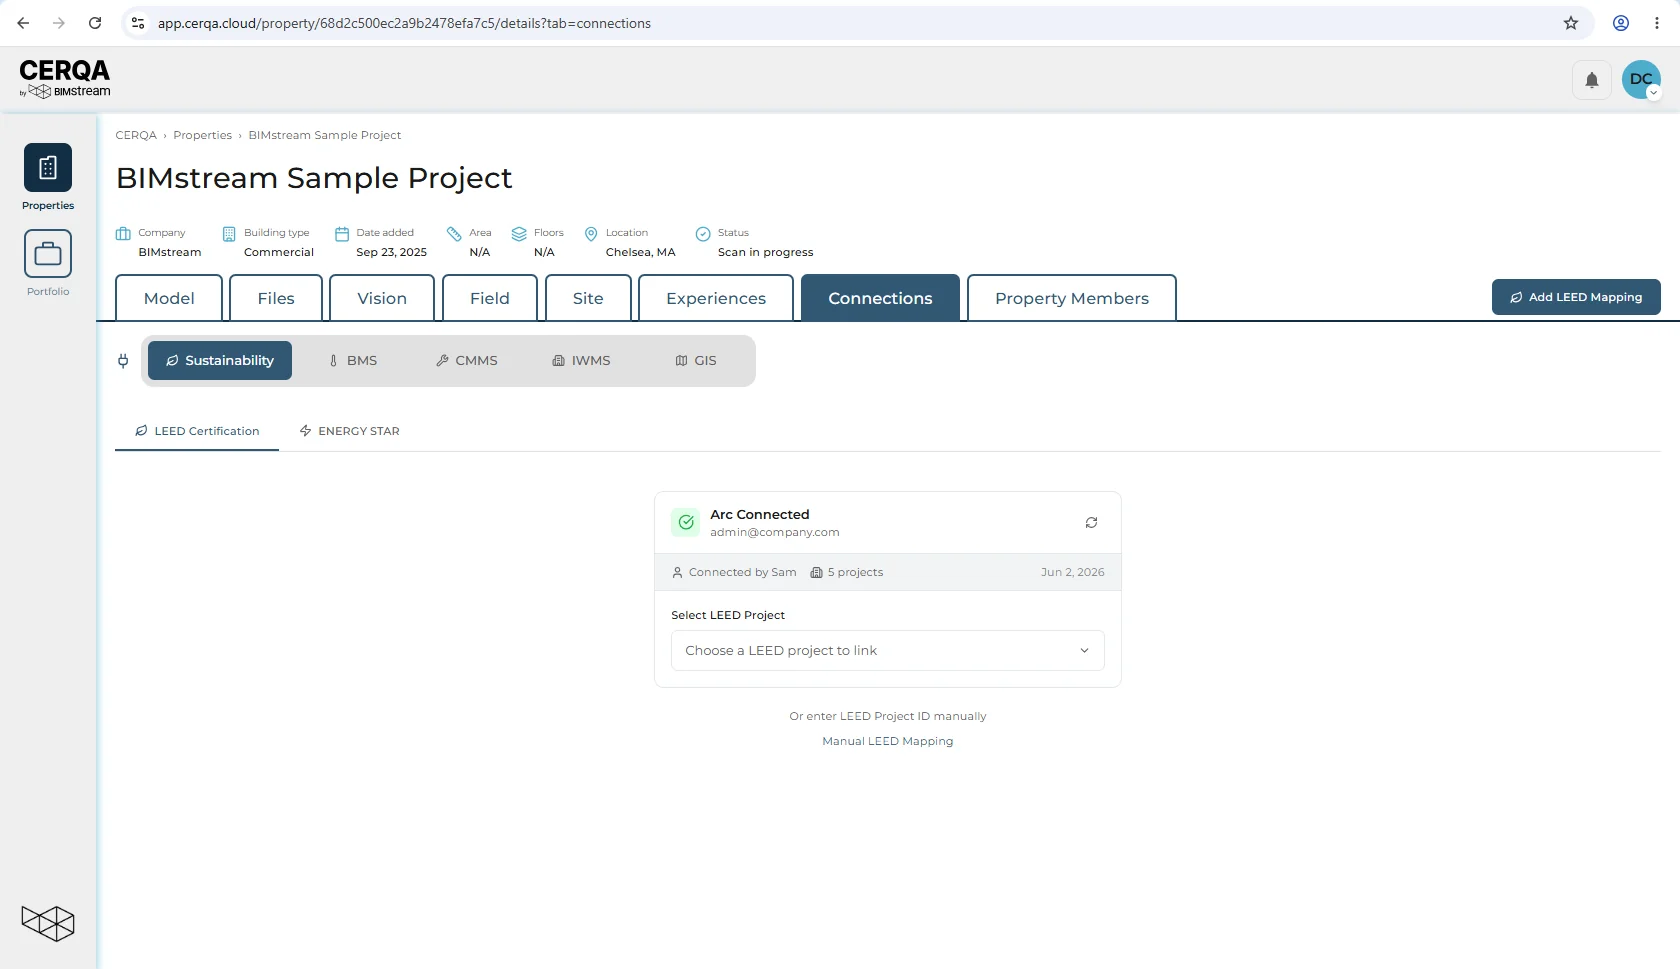Select the Site tab
The image size is (1680, 969).
point(588,298)
